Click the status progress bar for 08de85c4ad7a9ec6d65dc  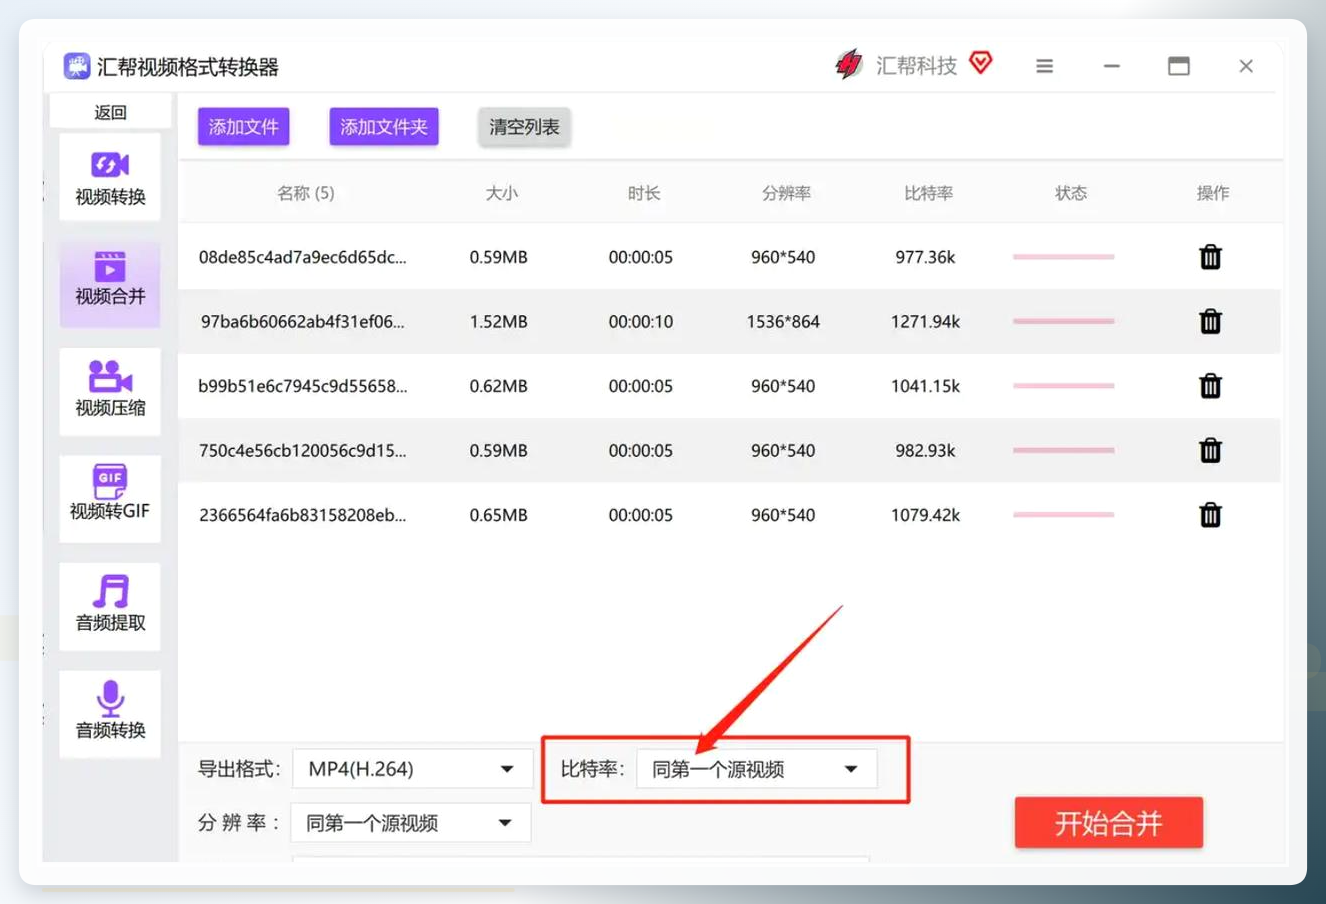1063,257
